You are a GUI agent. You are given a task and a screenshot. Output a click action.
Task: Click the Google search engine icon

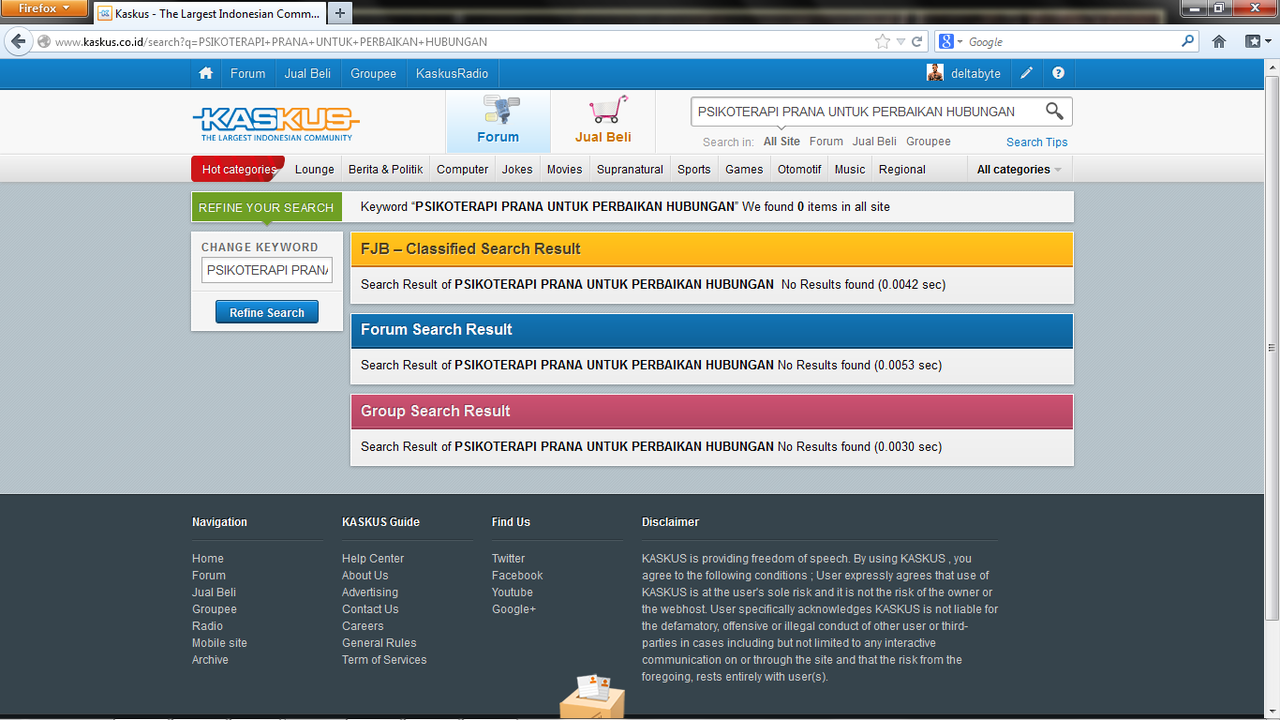click(946, 42)
